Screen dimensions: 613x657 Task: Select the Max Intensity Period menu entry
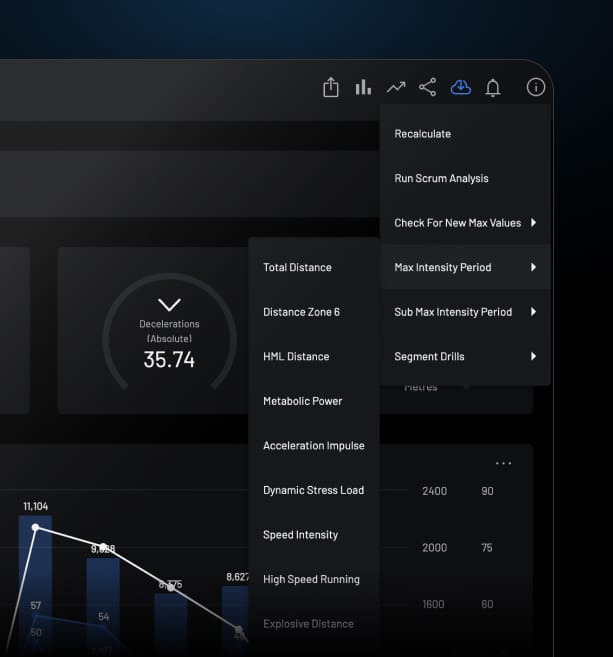[465, 267]
